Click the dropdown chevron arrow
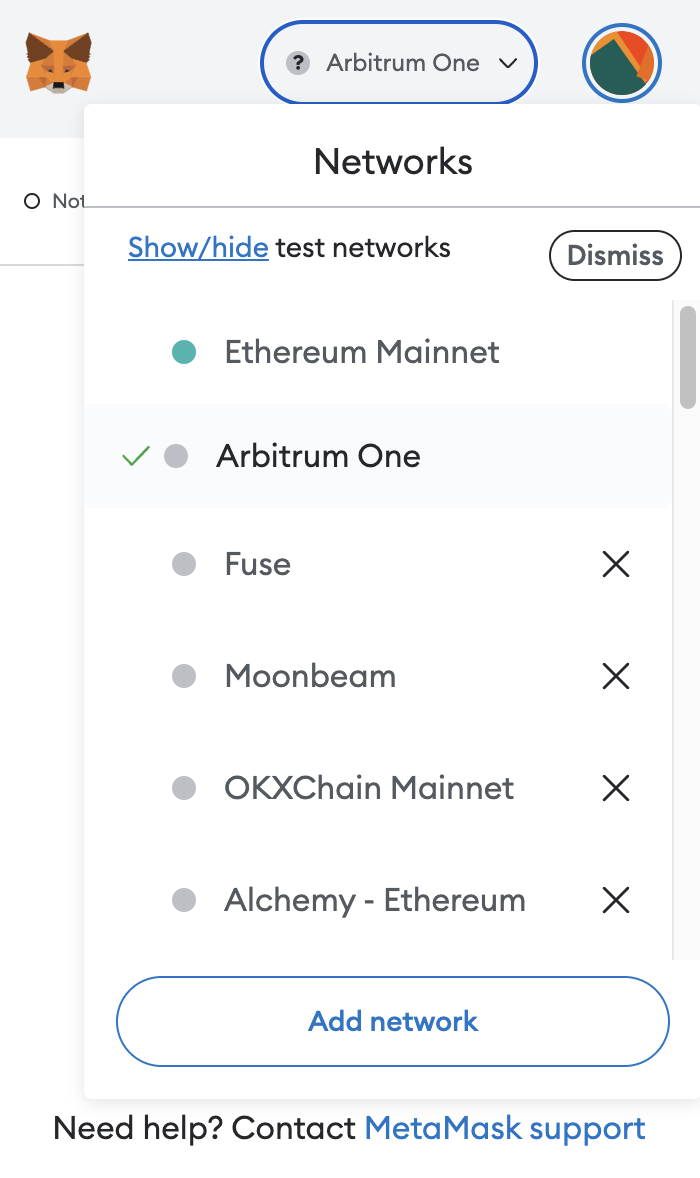The image size is (700, 1178). [508, 64]
